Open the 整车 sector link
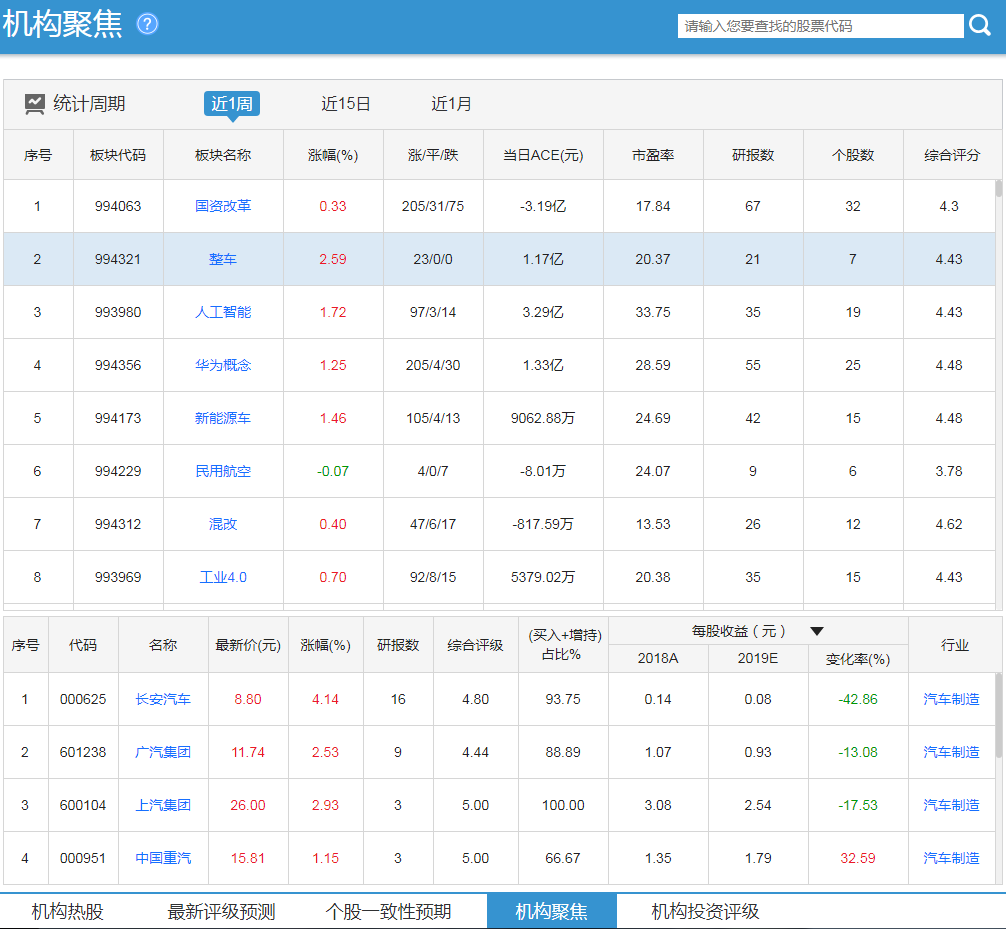The width and height of the screenshot is (1006, 929). [223, 259]
